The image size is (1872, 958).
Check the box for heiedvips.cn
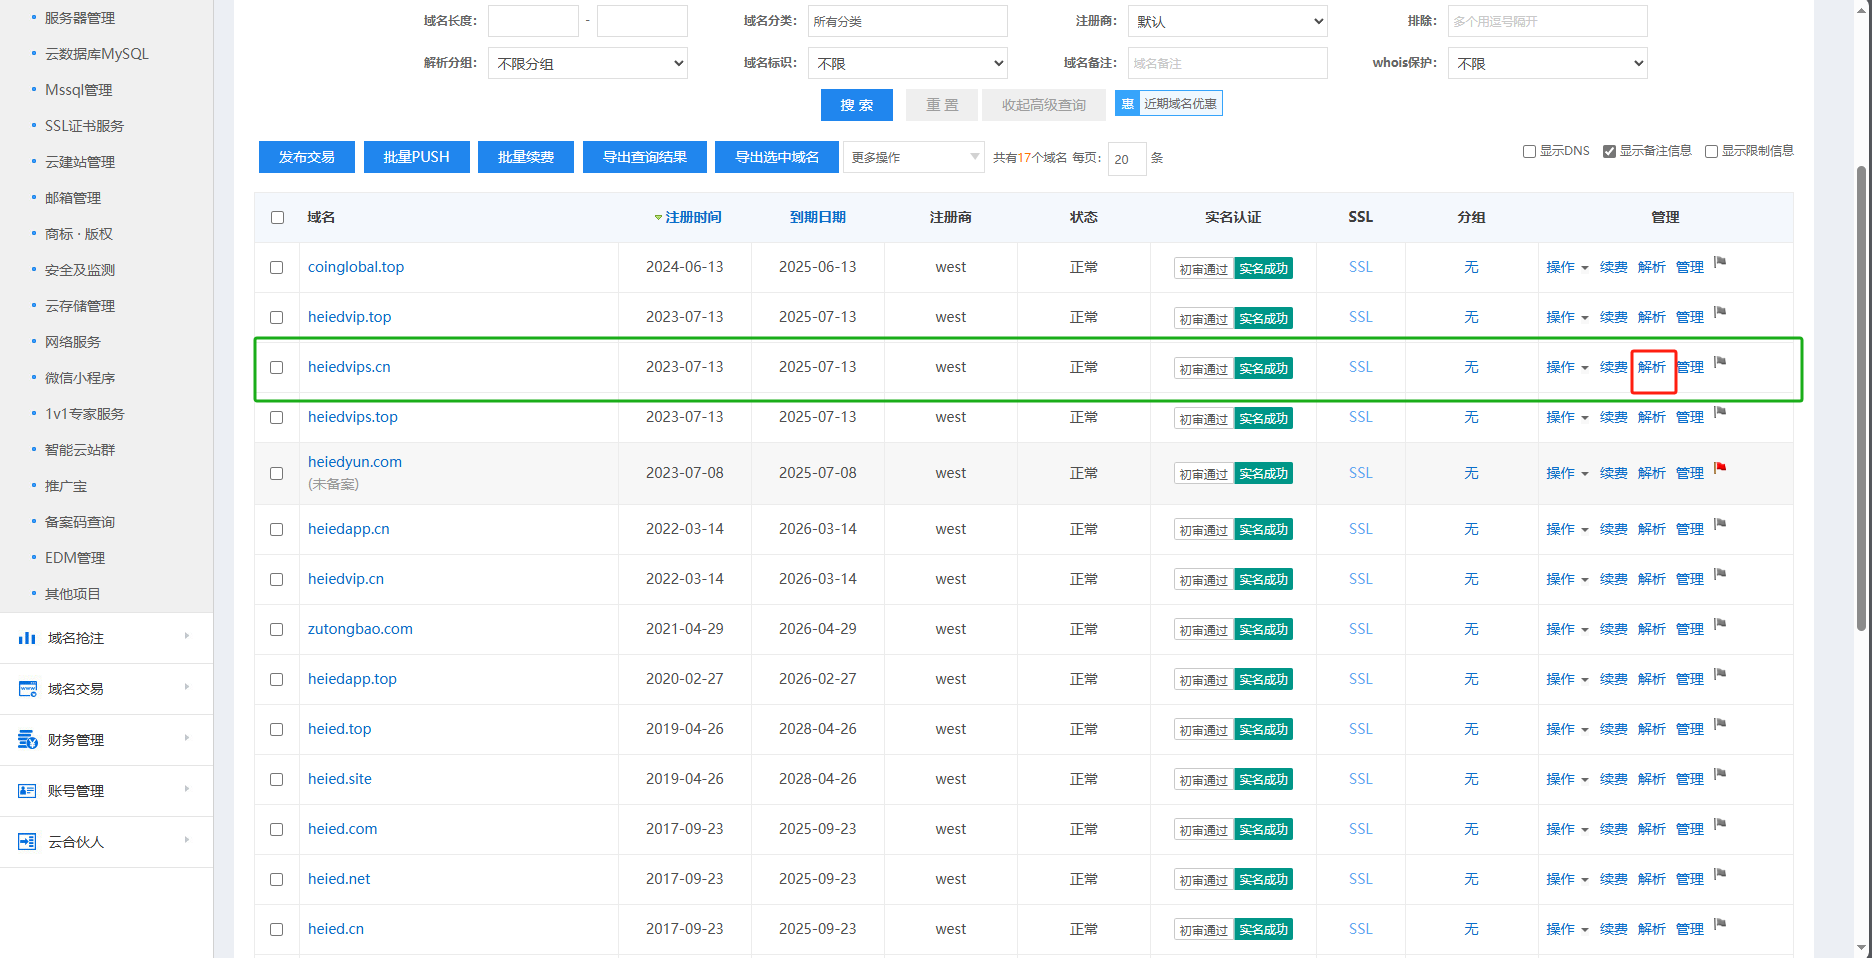[x=277, y=368]
